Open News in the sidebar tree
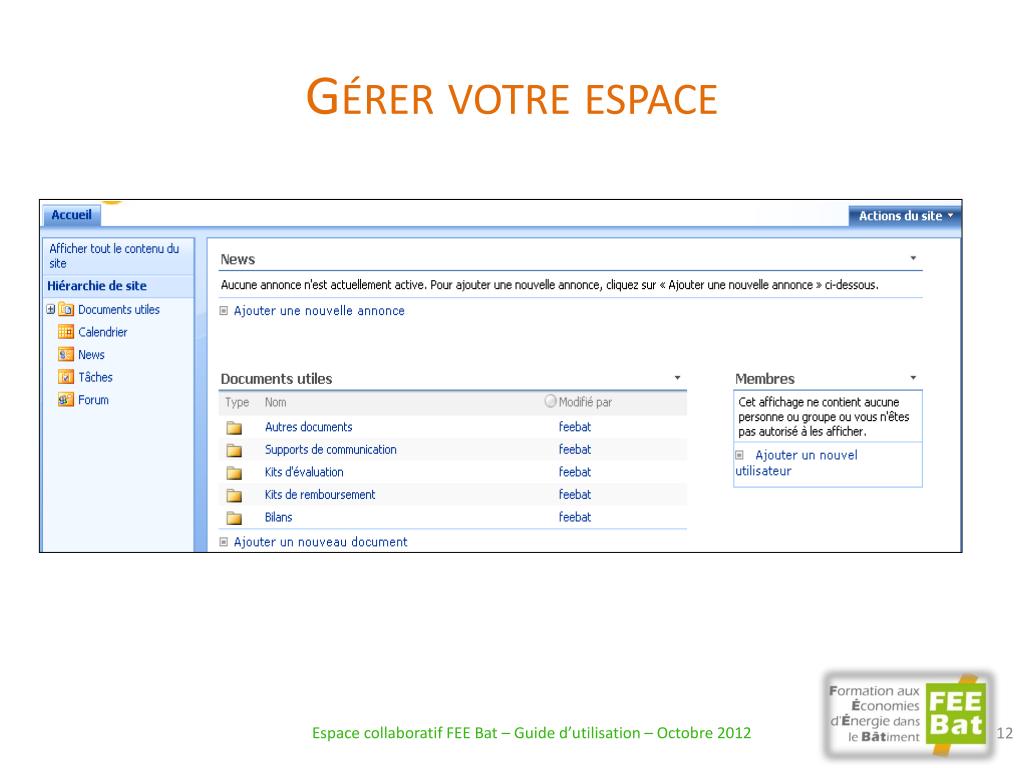 point(91,355)
